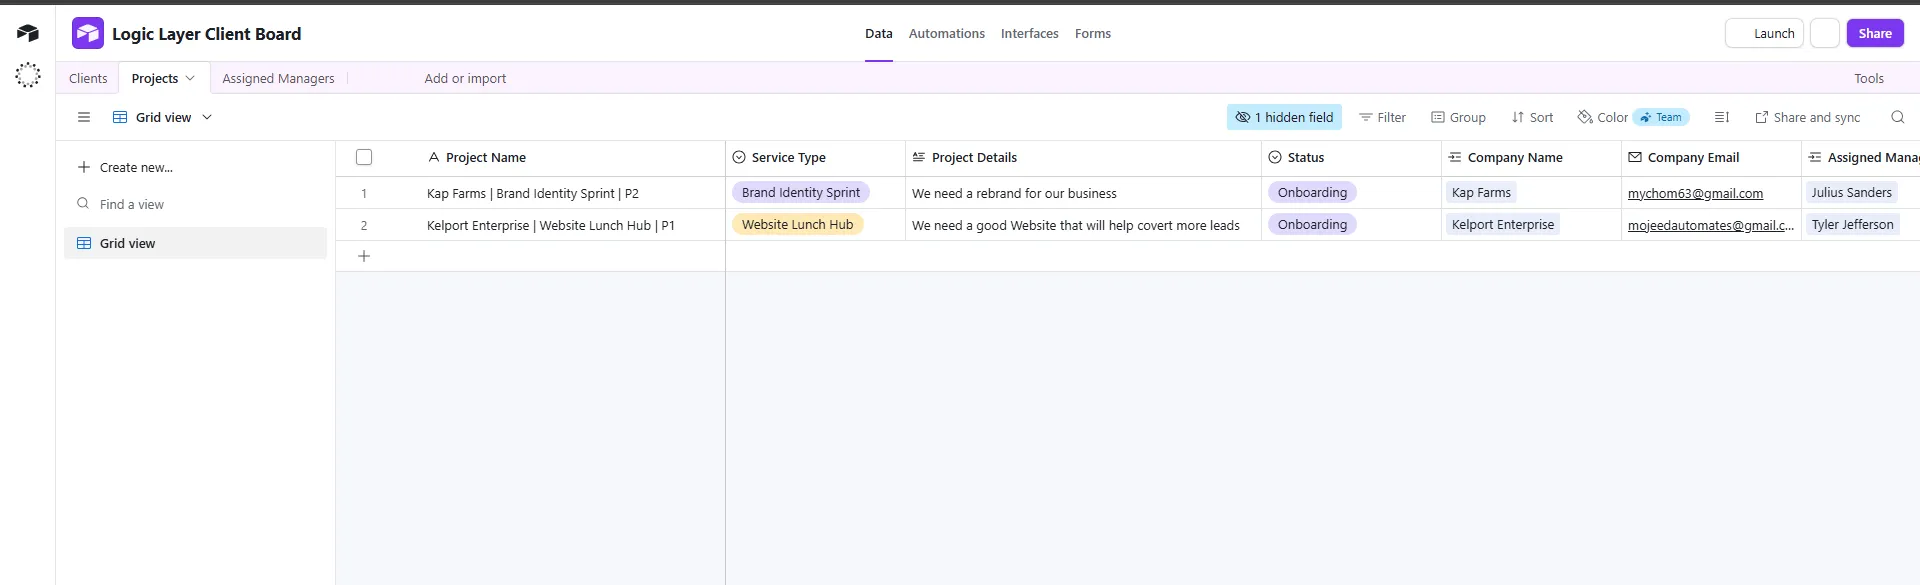Click Create new view option
The image size is (1920, 585).
[x=126, y=167]
